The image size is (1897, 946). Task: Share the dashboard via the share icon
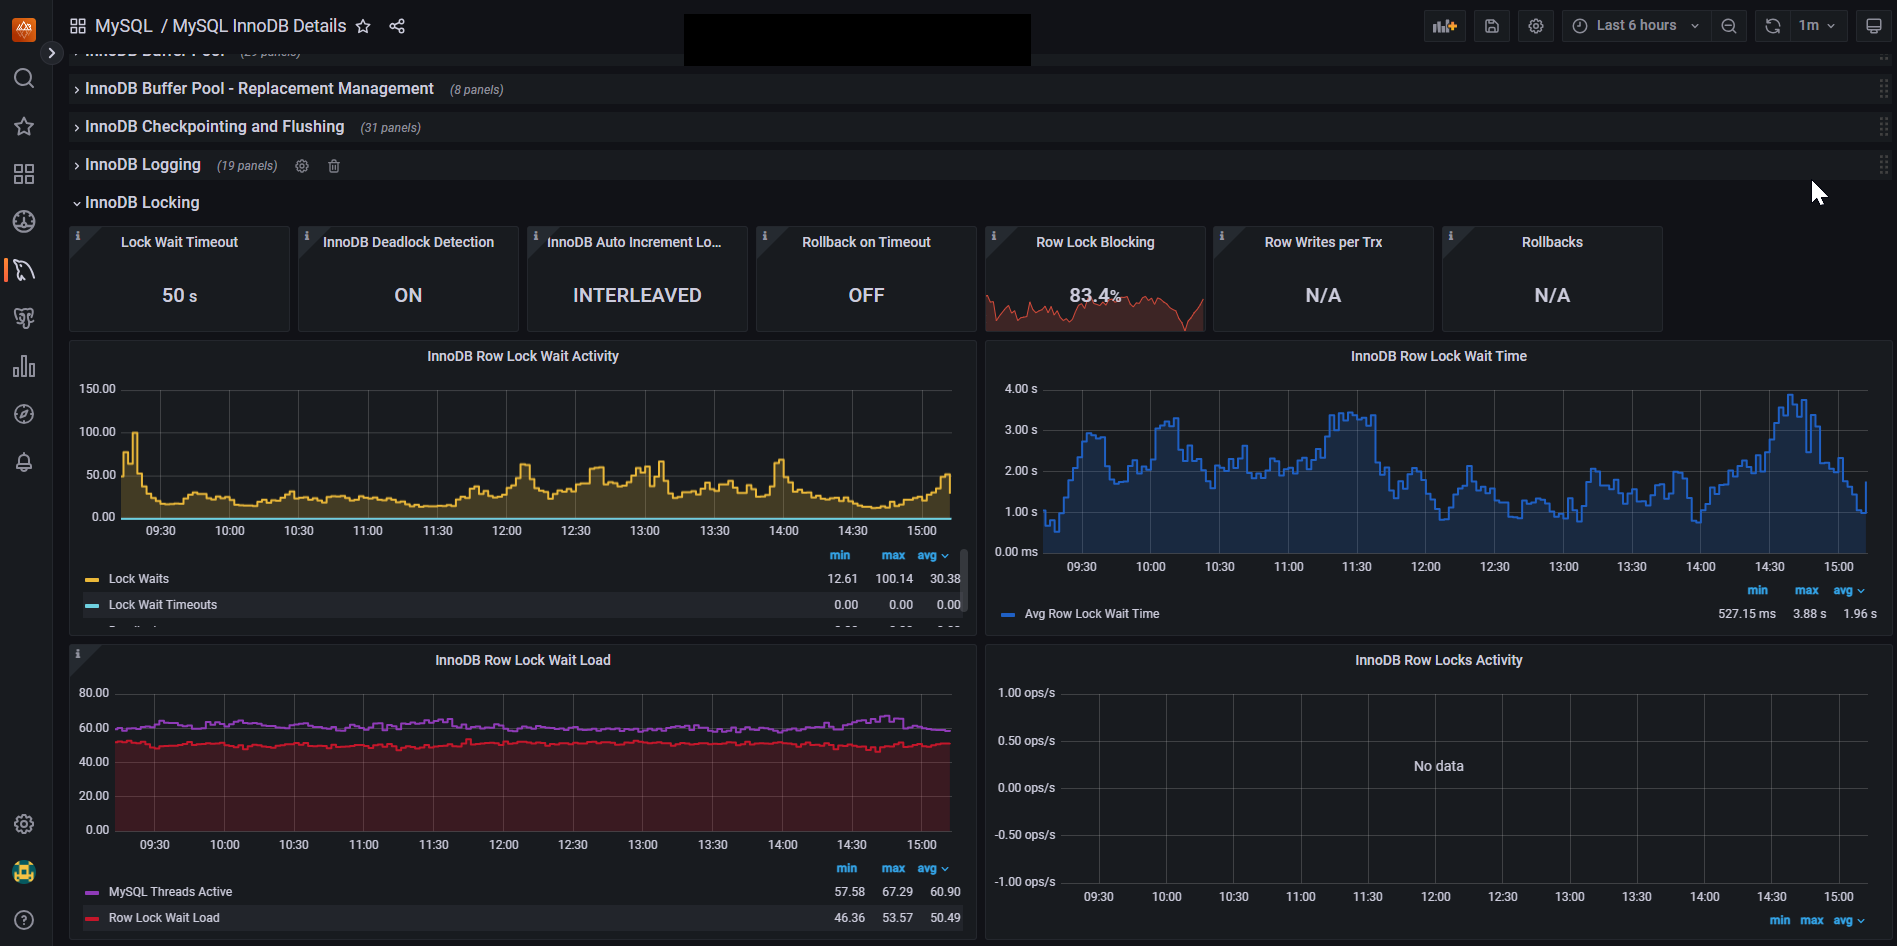click(397, 26)
